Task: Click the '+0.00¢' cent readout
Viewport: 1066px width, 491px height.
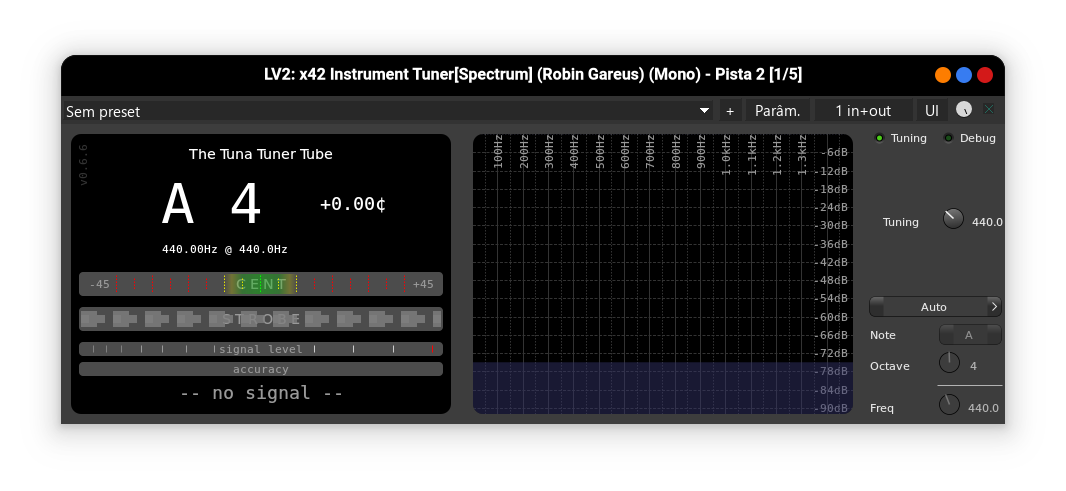Action: pyautogui.click(x=353, y=204)
